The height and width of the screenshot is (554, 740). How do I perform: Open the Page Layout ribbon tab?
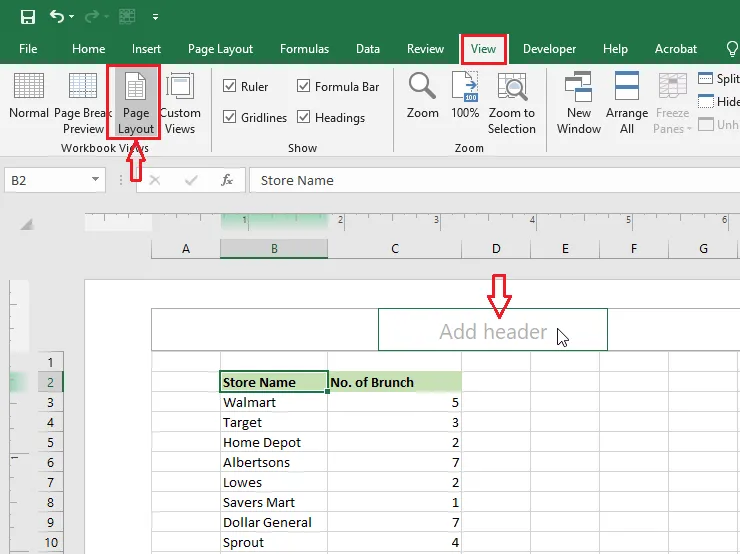(220, 49)
